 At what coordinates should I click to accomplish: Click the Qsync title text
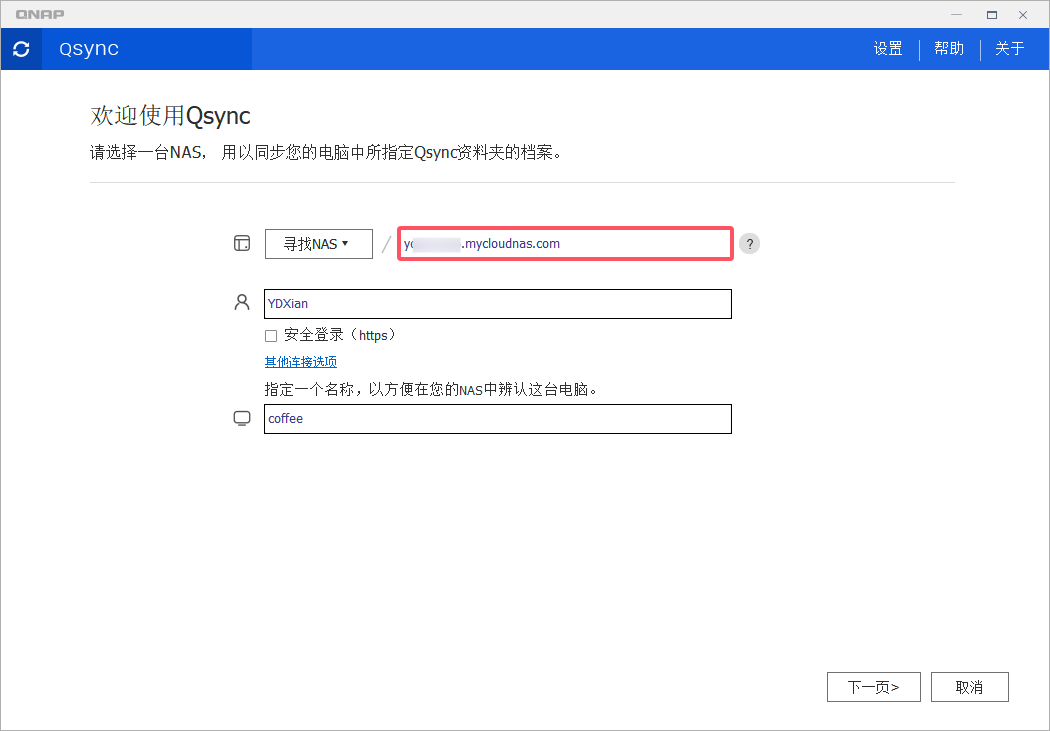(x=89, y=49)
